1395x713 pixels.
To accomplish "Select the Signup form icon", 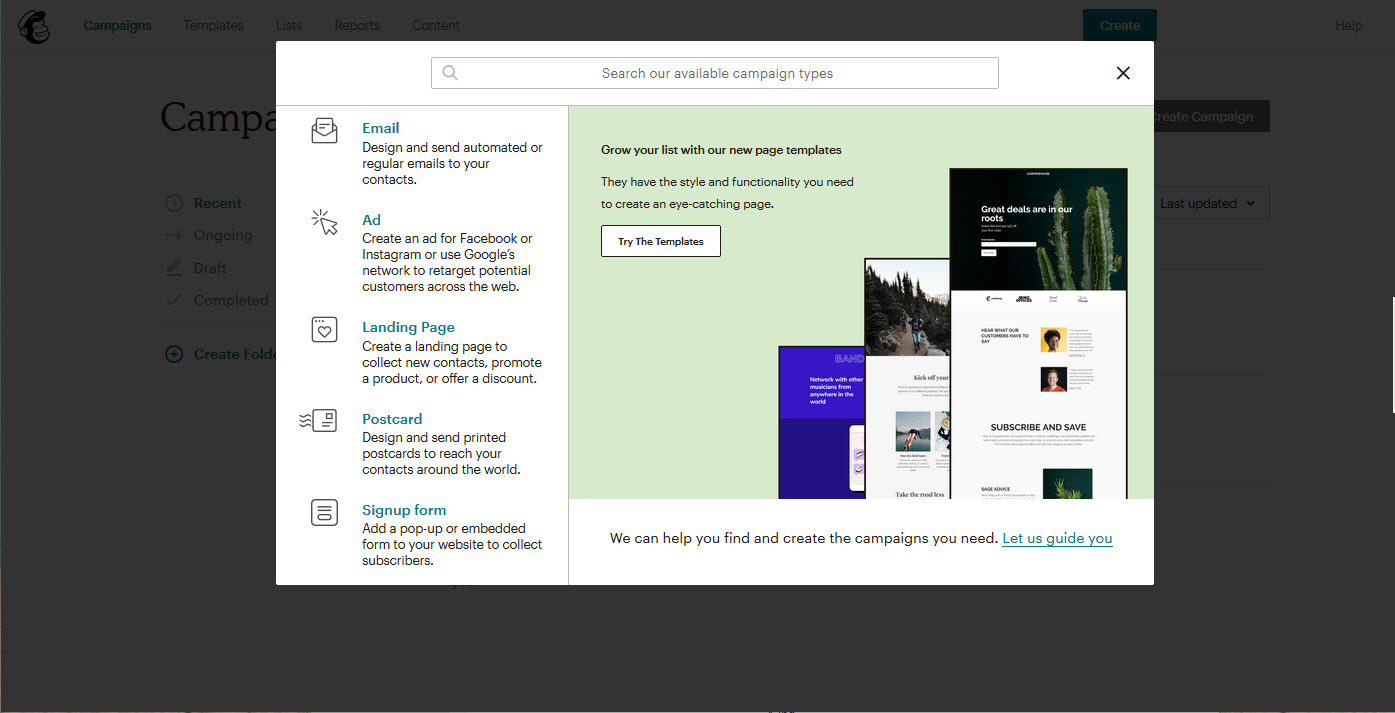I will click(x=324, y=512).
